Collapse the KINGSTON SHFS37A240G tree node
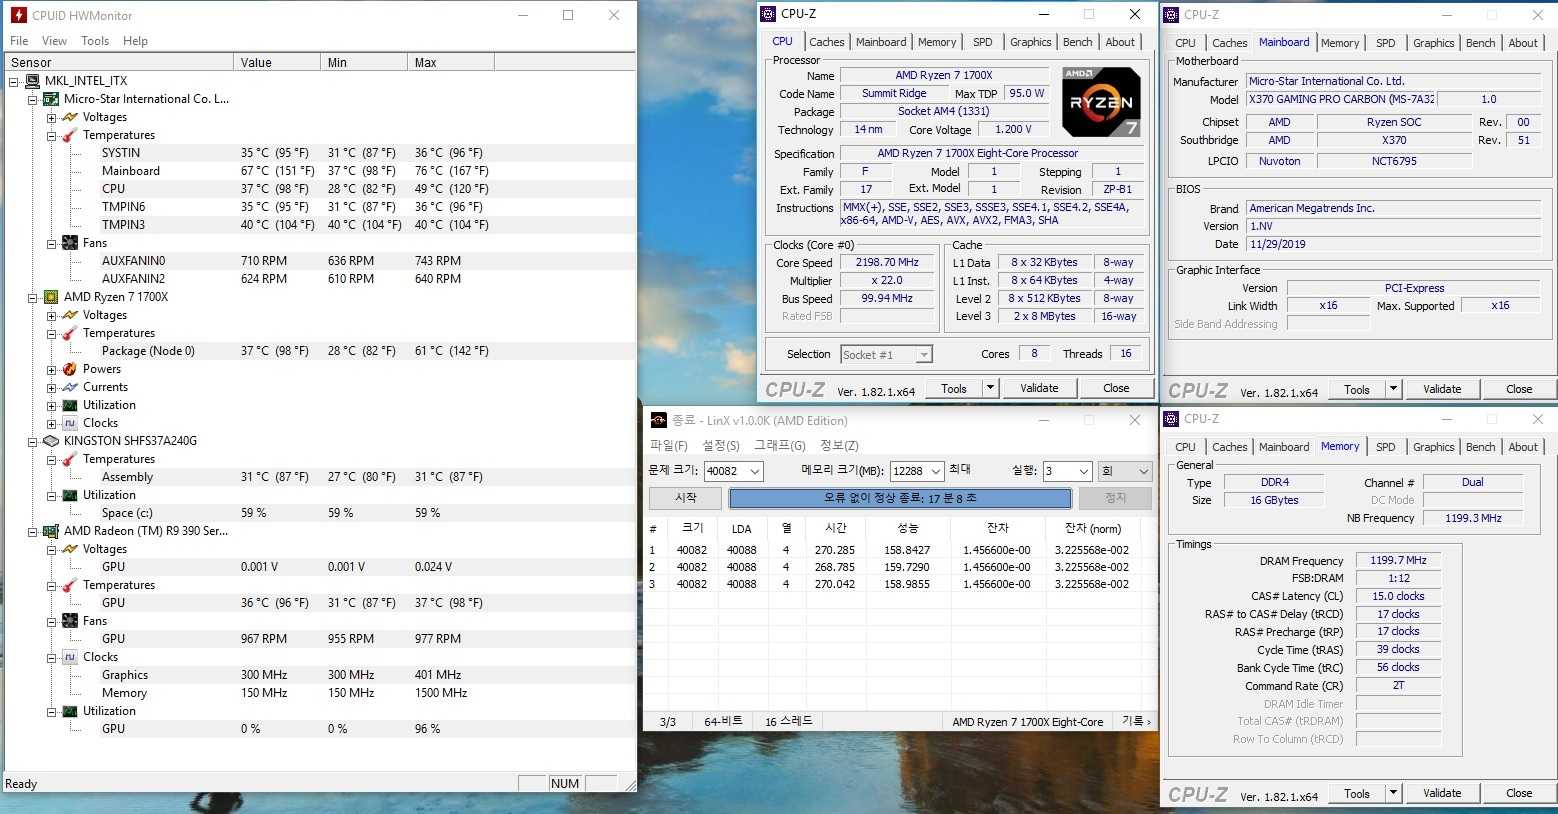The height and width of the screenshot is (814, 1558). click(x=33, y=441)
